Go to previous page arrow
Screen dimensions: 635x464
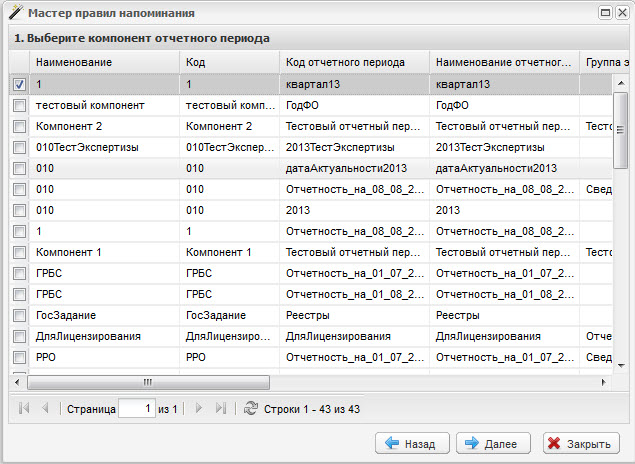tap(45, 409)
